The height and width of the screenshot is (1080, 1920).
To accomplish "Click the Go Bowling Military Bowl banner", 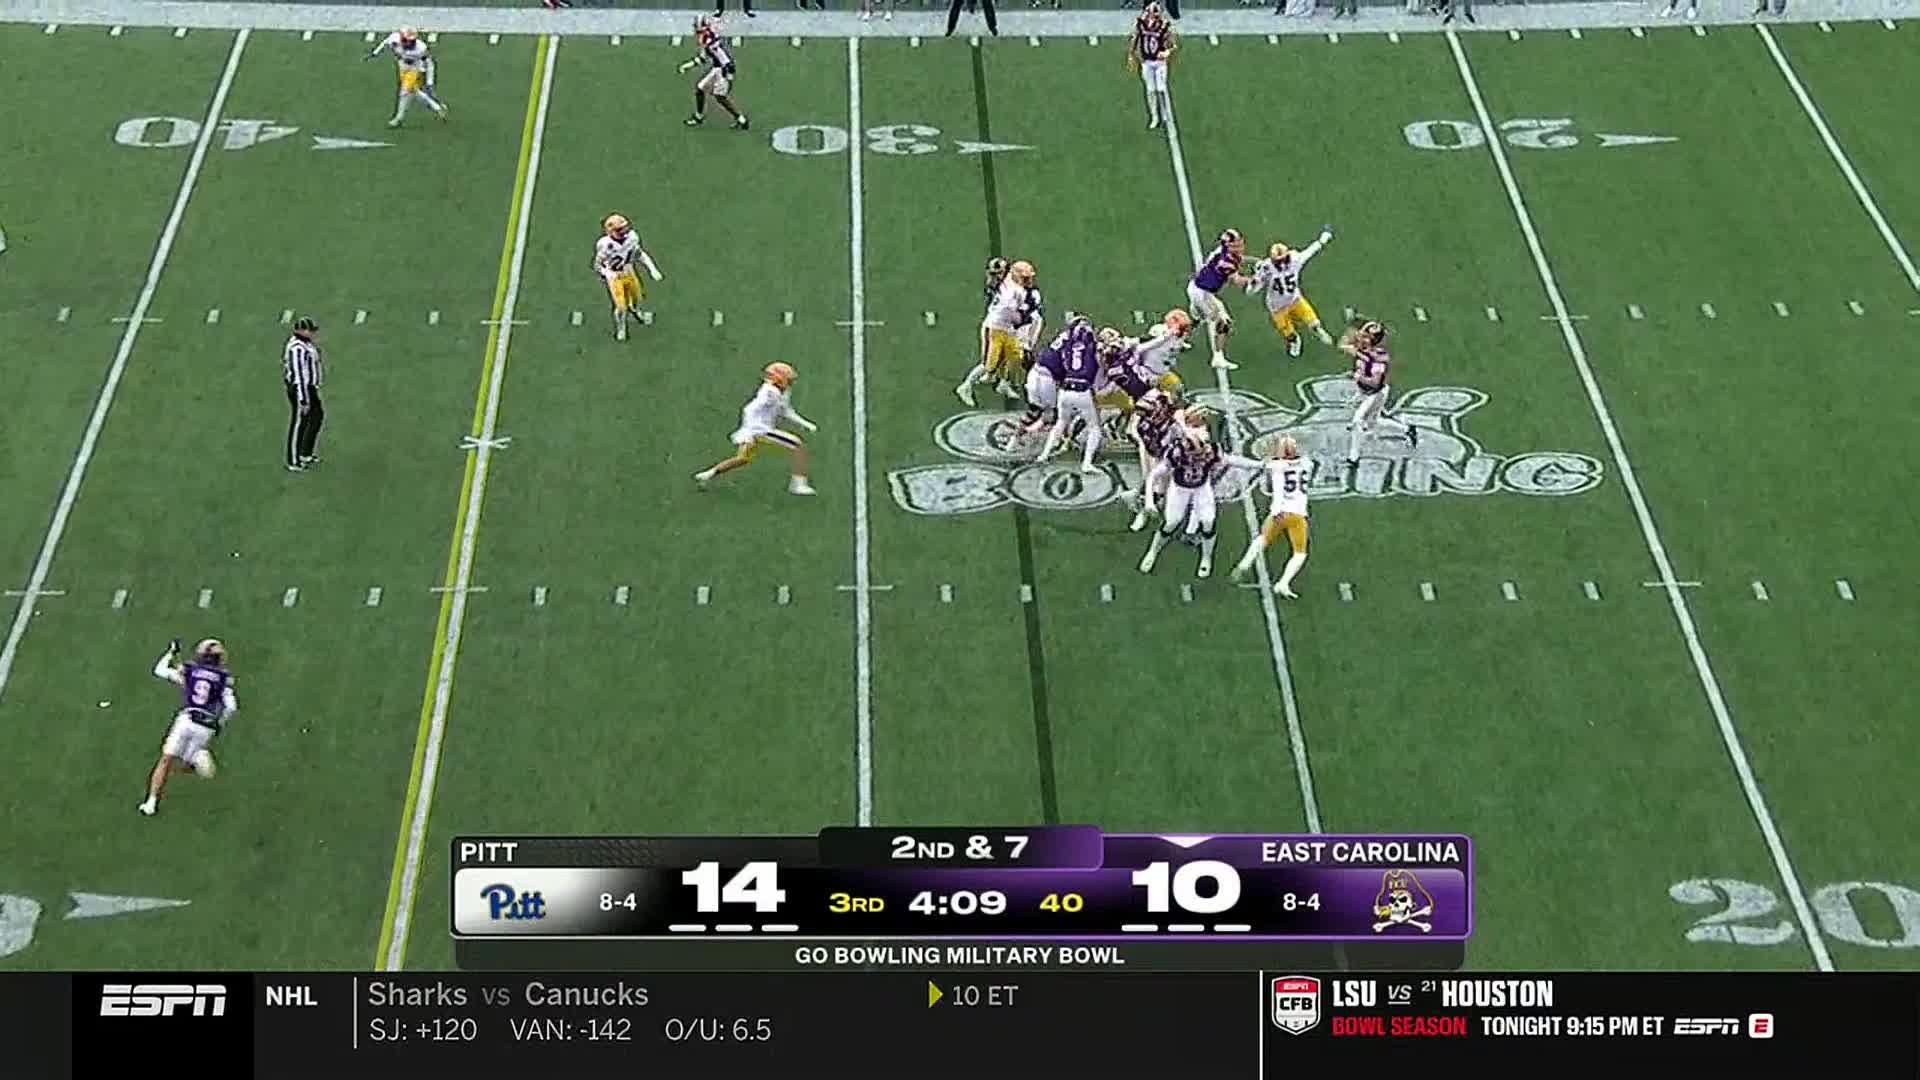I will coord(959,955).
